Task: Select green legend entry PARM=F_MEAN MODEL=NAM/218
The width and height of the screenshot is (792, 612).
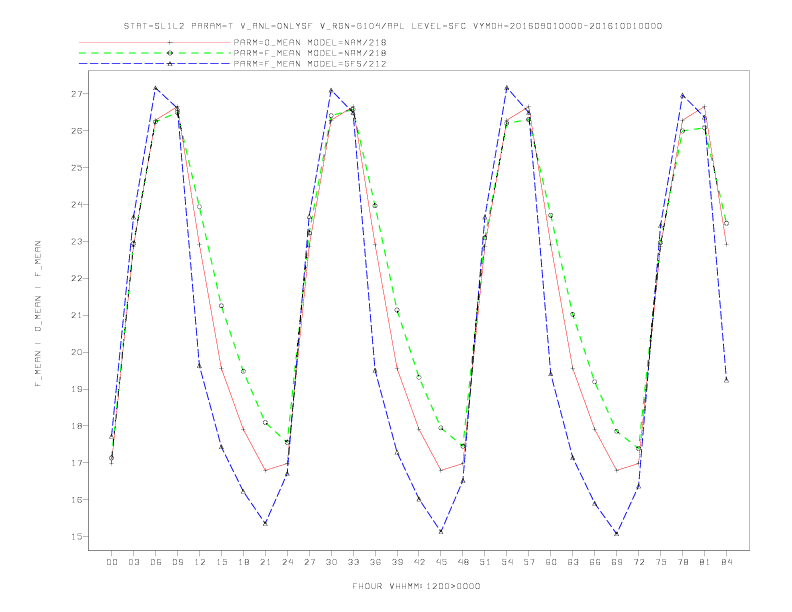Action: tap(310, 53)
